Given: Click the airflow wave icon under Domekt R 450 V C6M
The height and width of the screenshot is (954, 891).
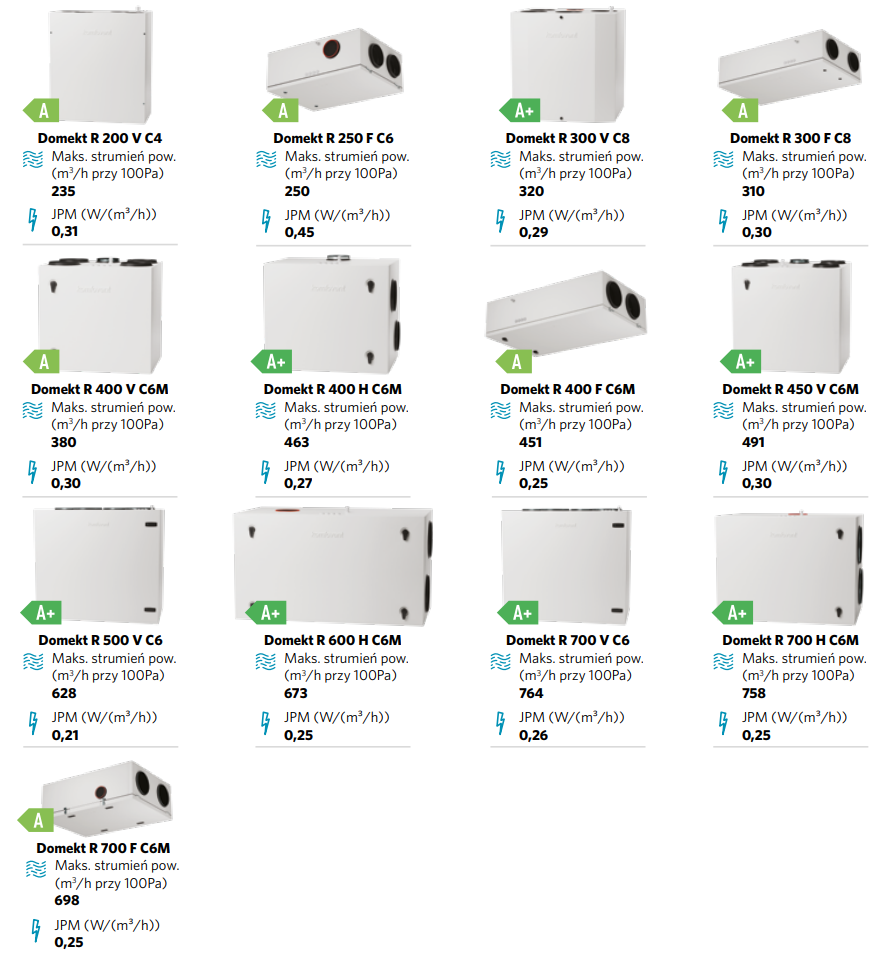Looking at the screenshot, I should click(723, 411).
